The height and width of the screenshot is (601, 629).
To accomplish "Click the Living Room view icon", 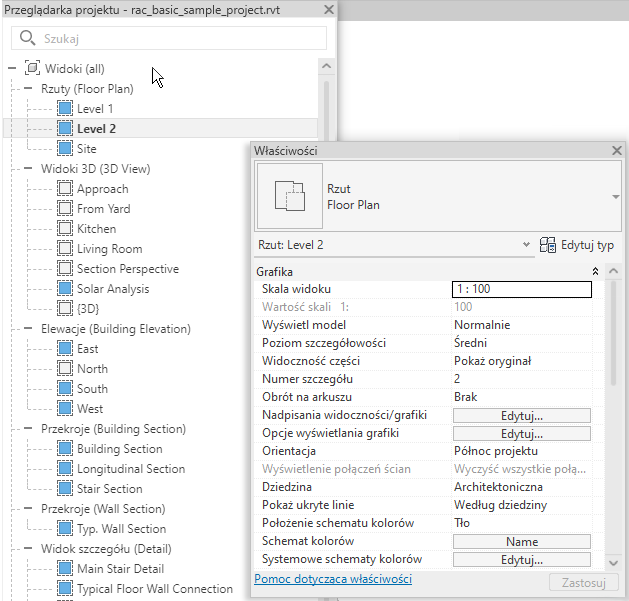I will point(65,248).
